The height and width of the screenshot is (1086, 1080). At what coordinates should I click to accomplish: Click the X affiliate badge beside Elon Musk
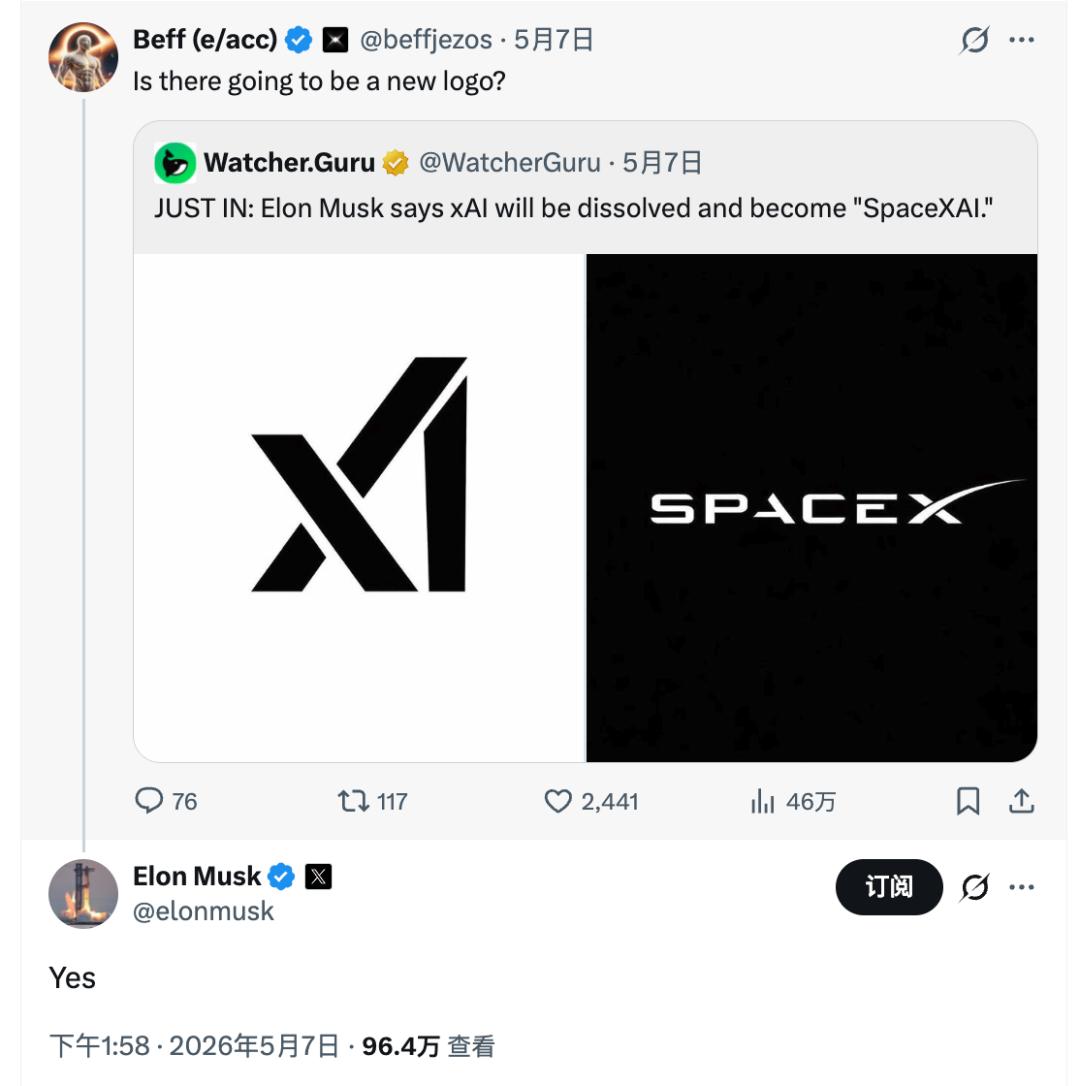[x=319, y=877]
